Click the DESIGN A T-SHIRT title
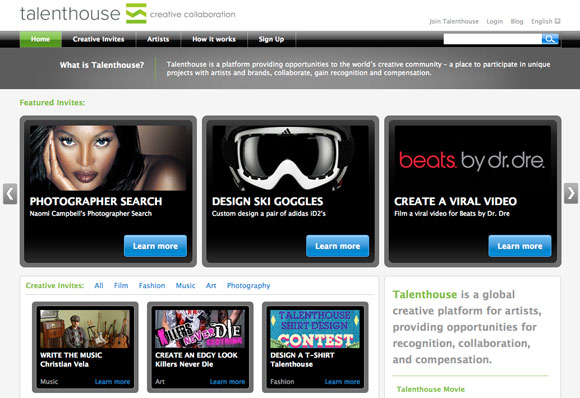The image size is (580, 398). coord(302,355)
